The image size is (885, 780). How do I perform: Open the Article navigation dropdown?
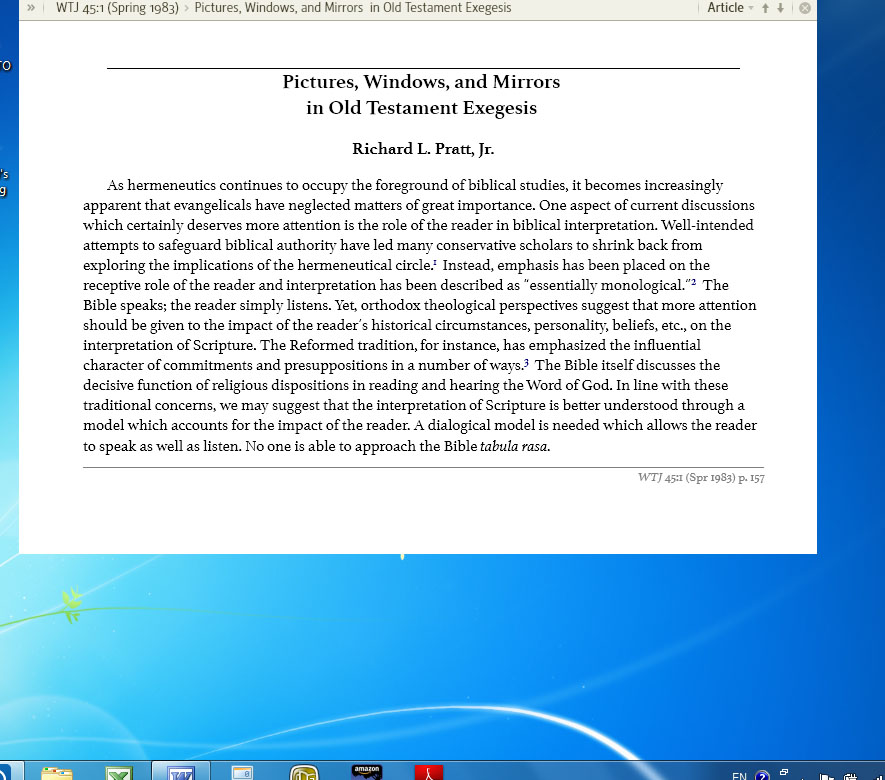pyautogui.click(x=730, y=8)
